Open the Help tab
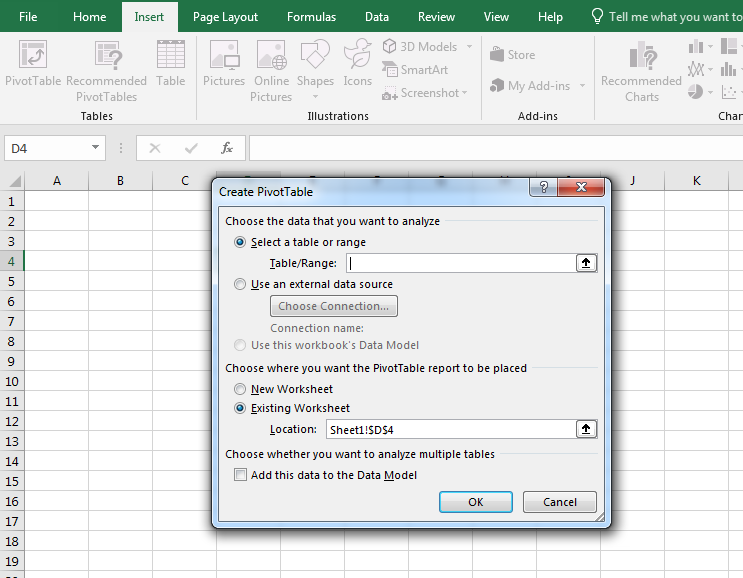This screenshot has height=578, width=743. point(550,17)
